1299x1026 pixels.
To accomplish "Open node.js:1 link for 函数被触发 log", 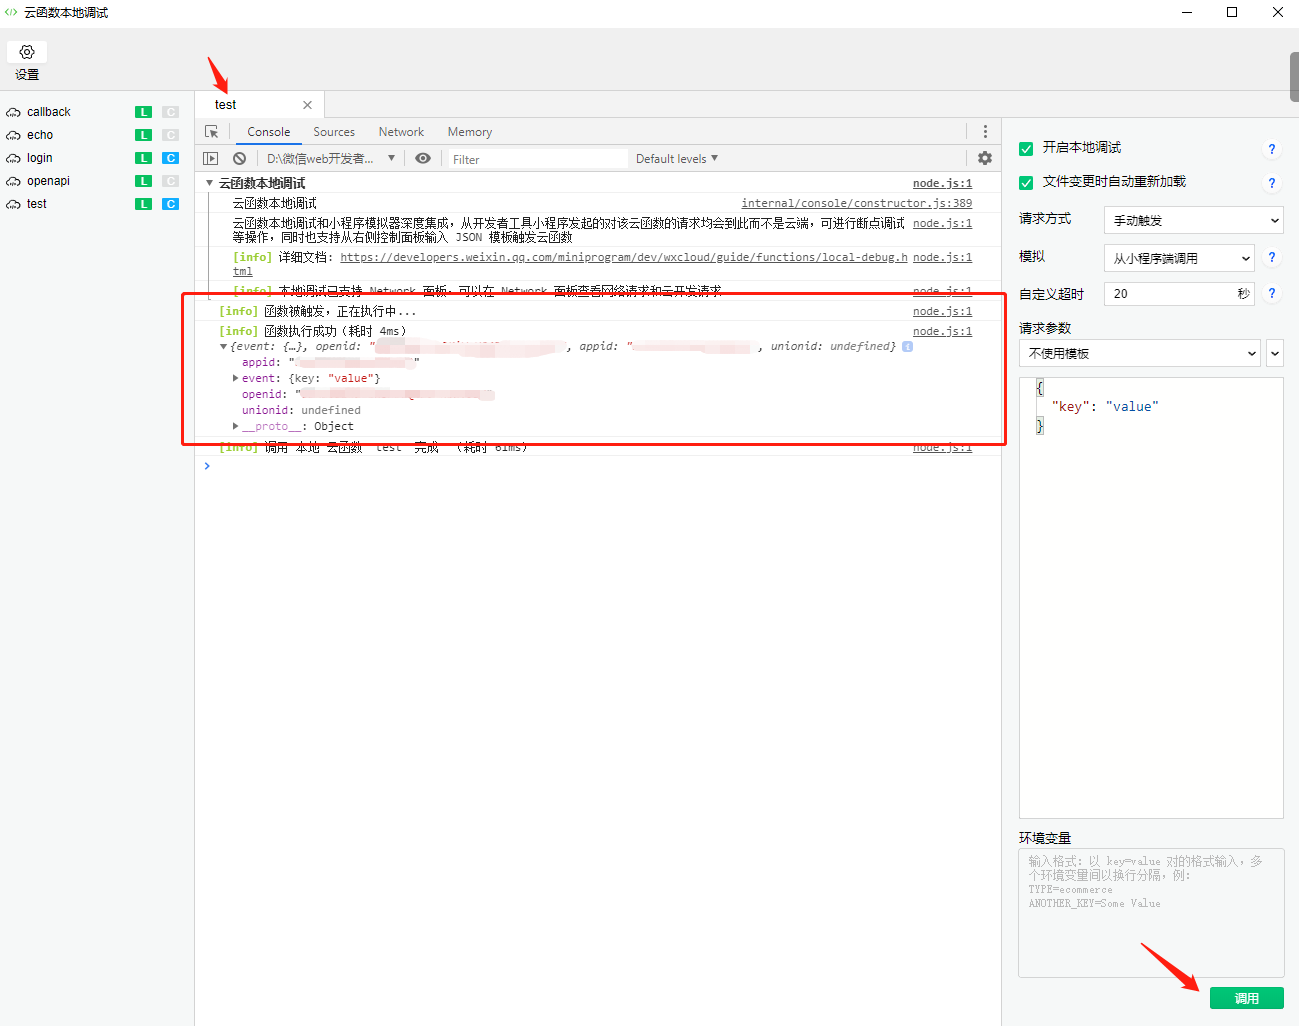I will point(942,311).
